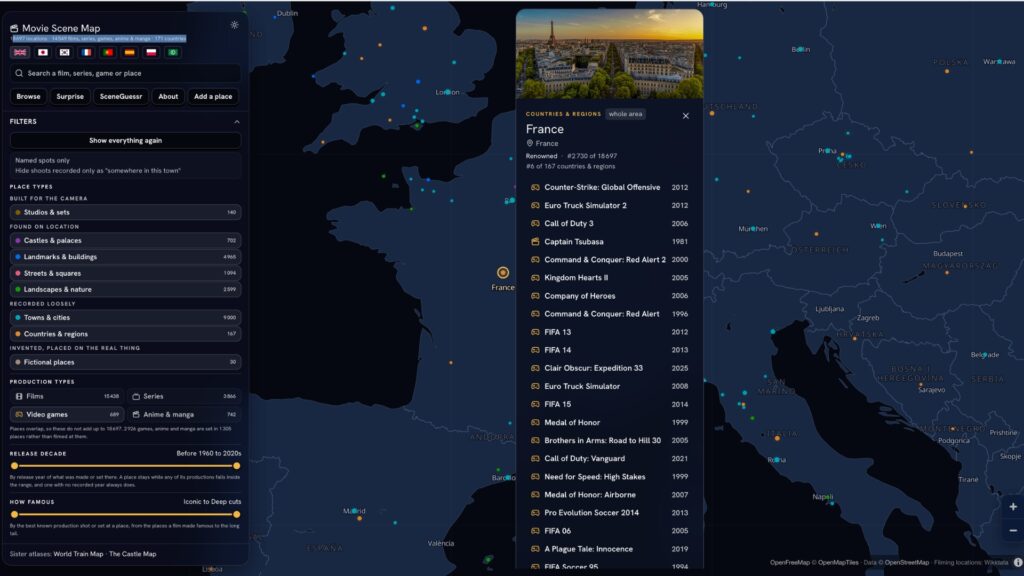The image size is (1024, 576).
Task: Toggle the Fictional places filter
Action: pos(125,362)
